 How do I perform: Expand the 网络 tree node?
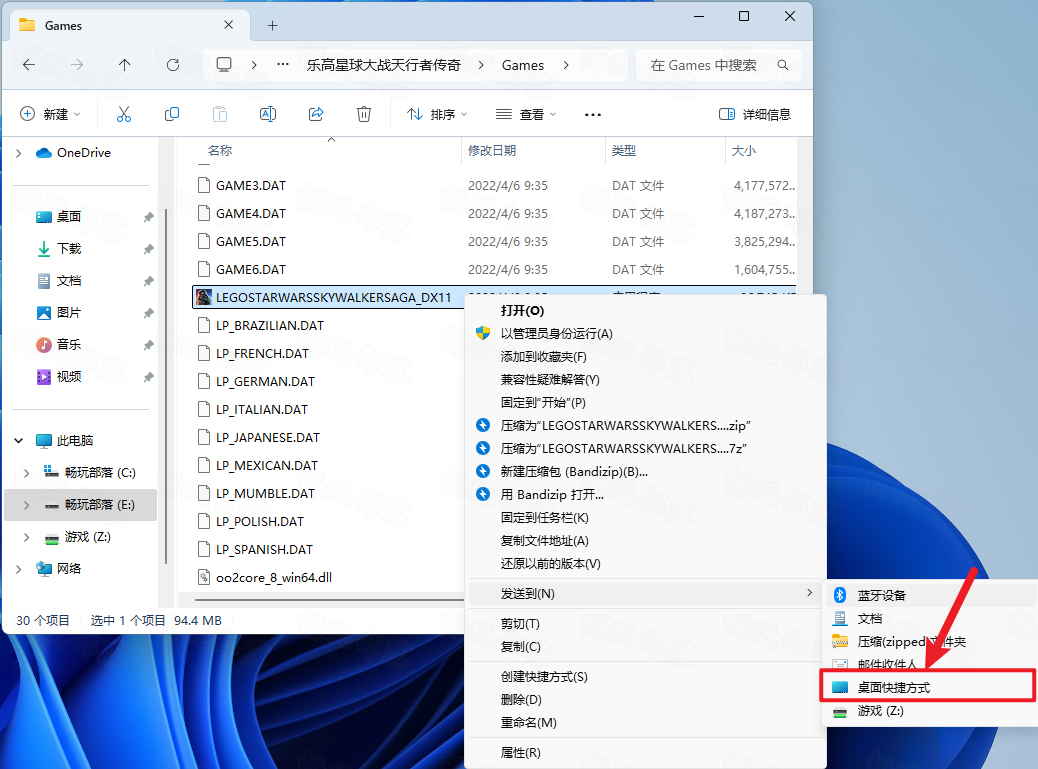(x=19, y=569)
